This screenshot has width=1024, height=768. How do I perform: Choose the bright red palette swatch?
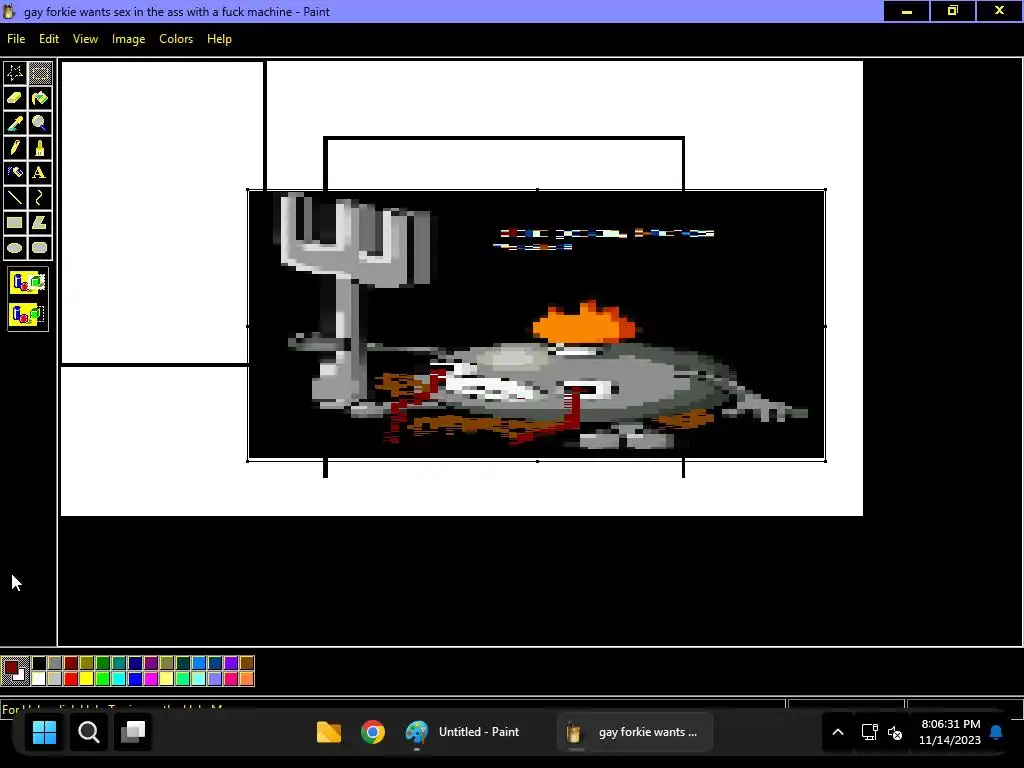click(x=71, y=679)
